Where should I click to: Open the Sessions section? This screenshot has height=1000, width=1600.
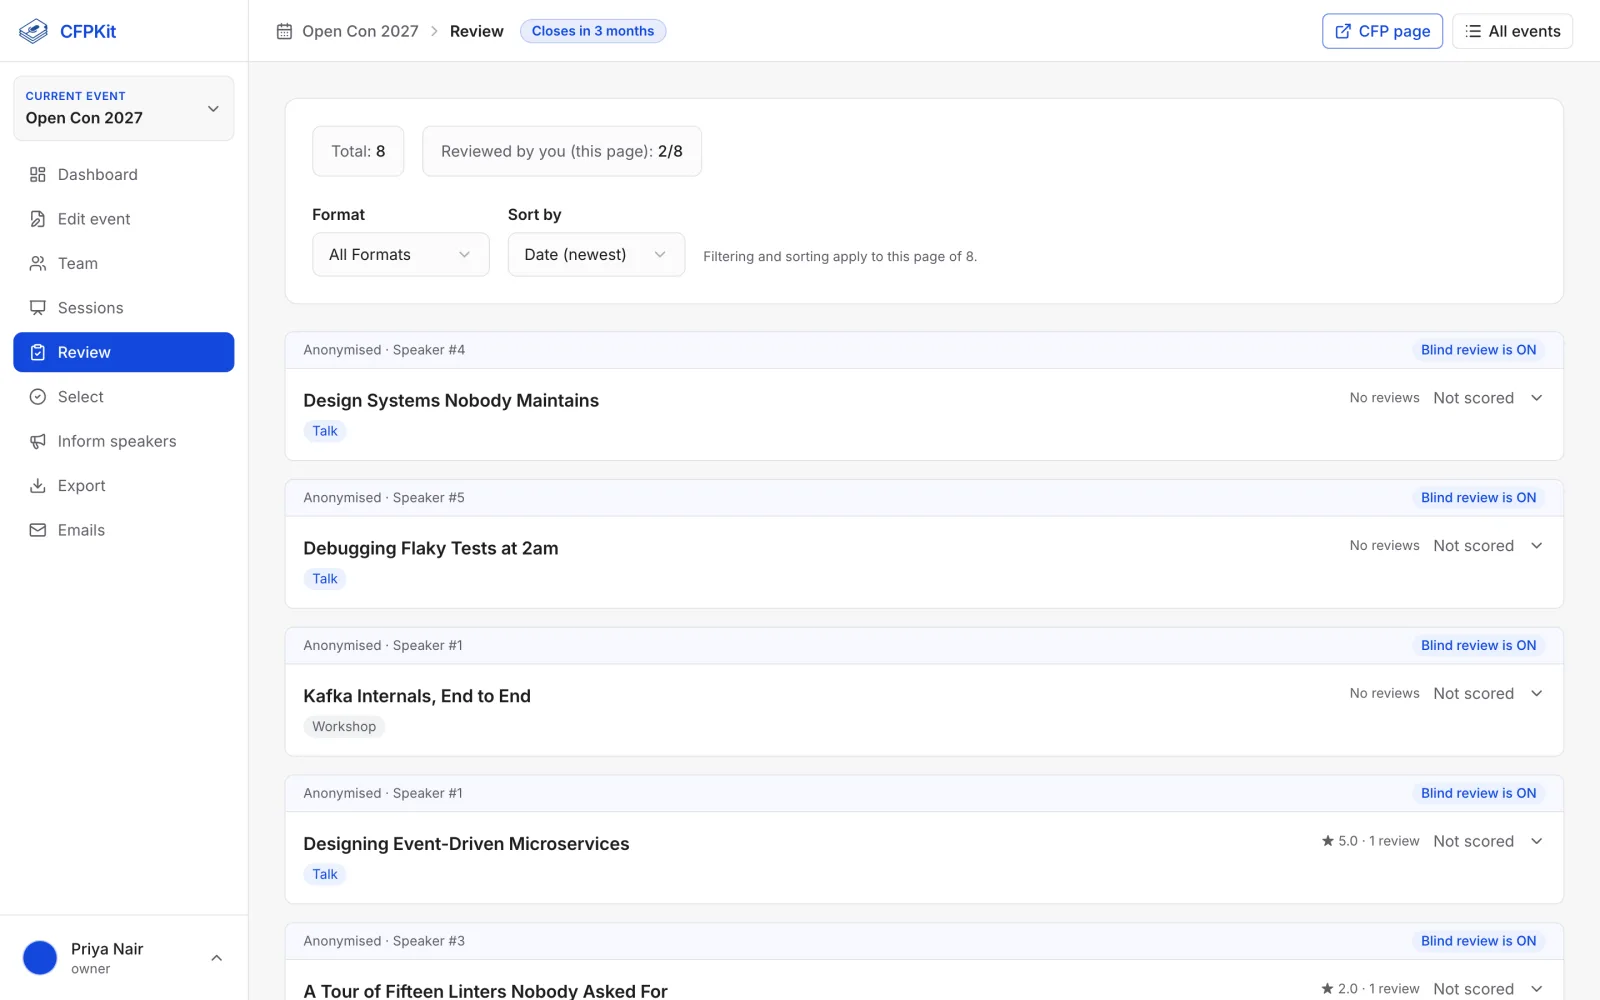(x=124, y=308)
